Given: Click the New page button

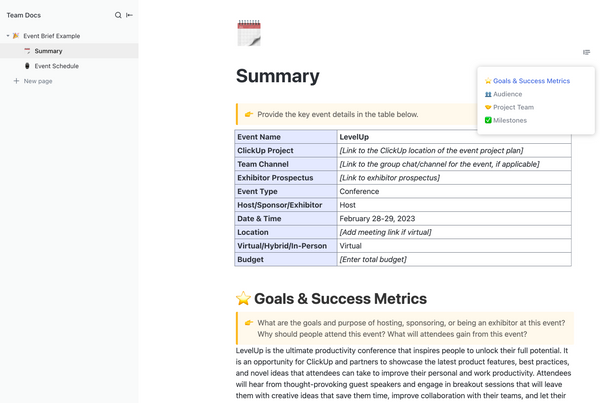Looking at the screenshot, I should 38,81.
